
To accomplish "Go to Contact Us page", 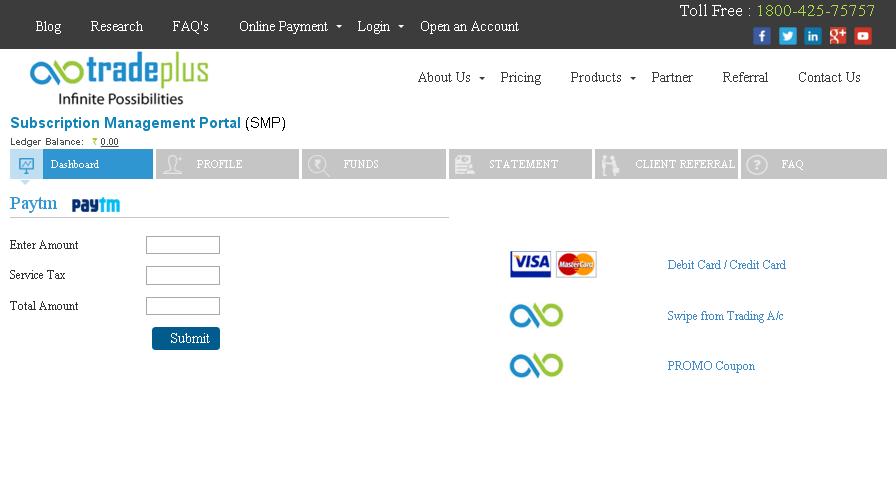I will (x=829, y=77).
